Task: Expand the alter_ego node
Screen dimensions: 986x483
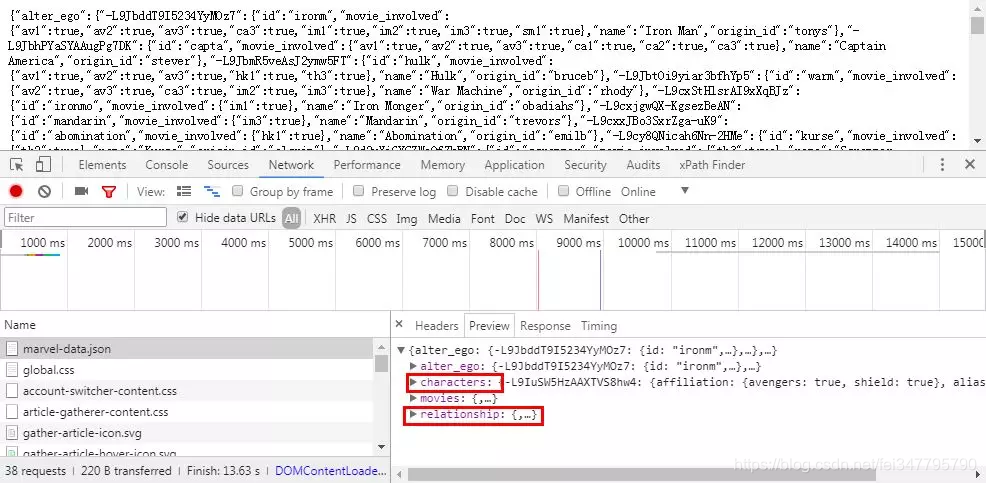Action: pos(413,366)
